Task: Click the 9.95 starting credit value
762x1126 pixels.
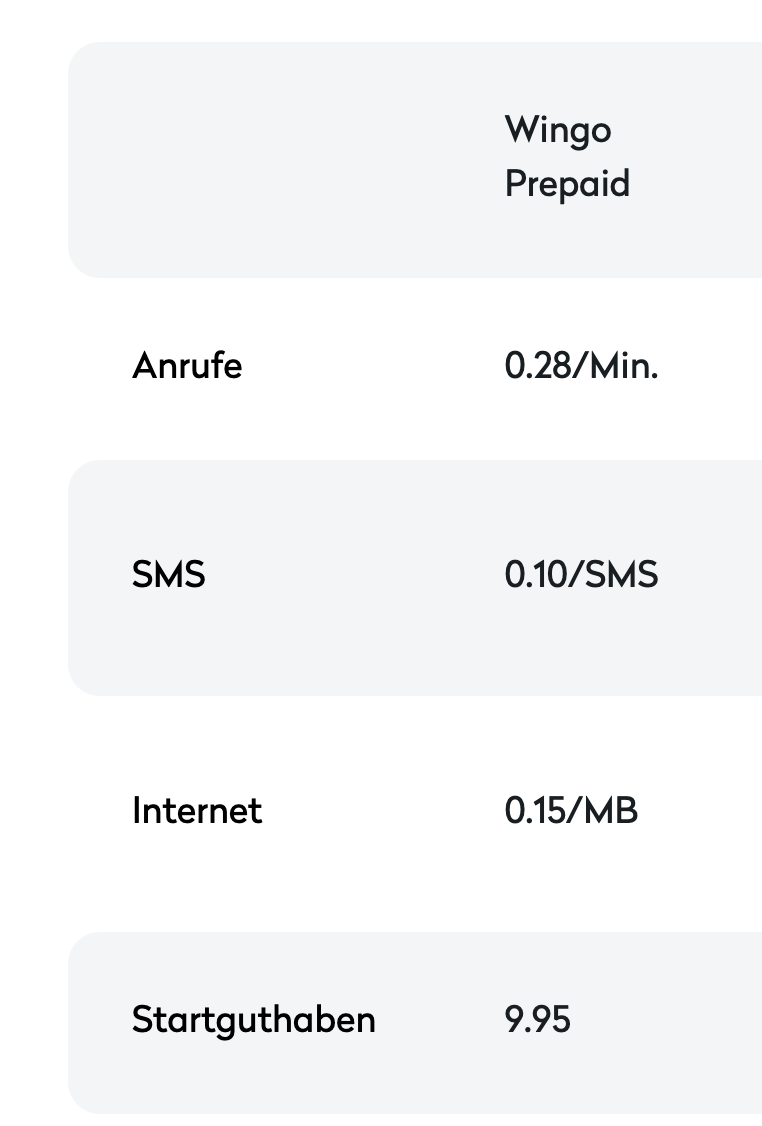Action: click(x=538, y=1020)
